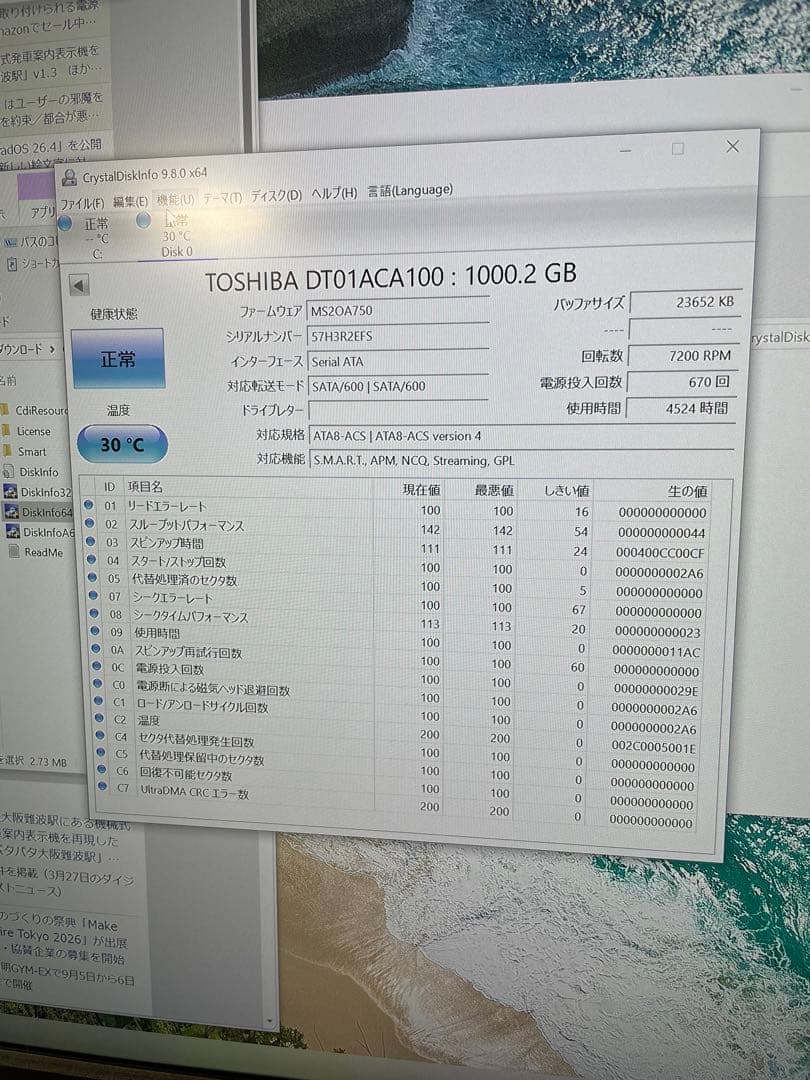Click status dot for 0C 電源投入回数

coord(97,666)
